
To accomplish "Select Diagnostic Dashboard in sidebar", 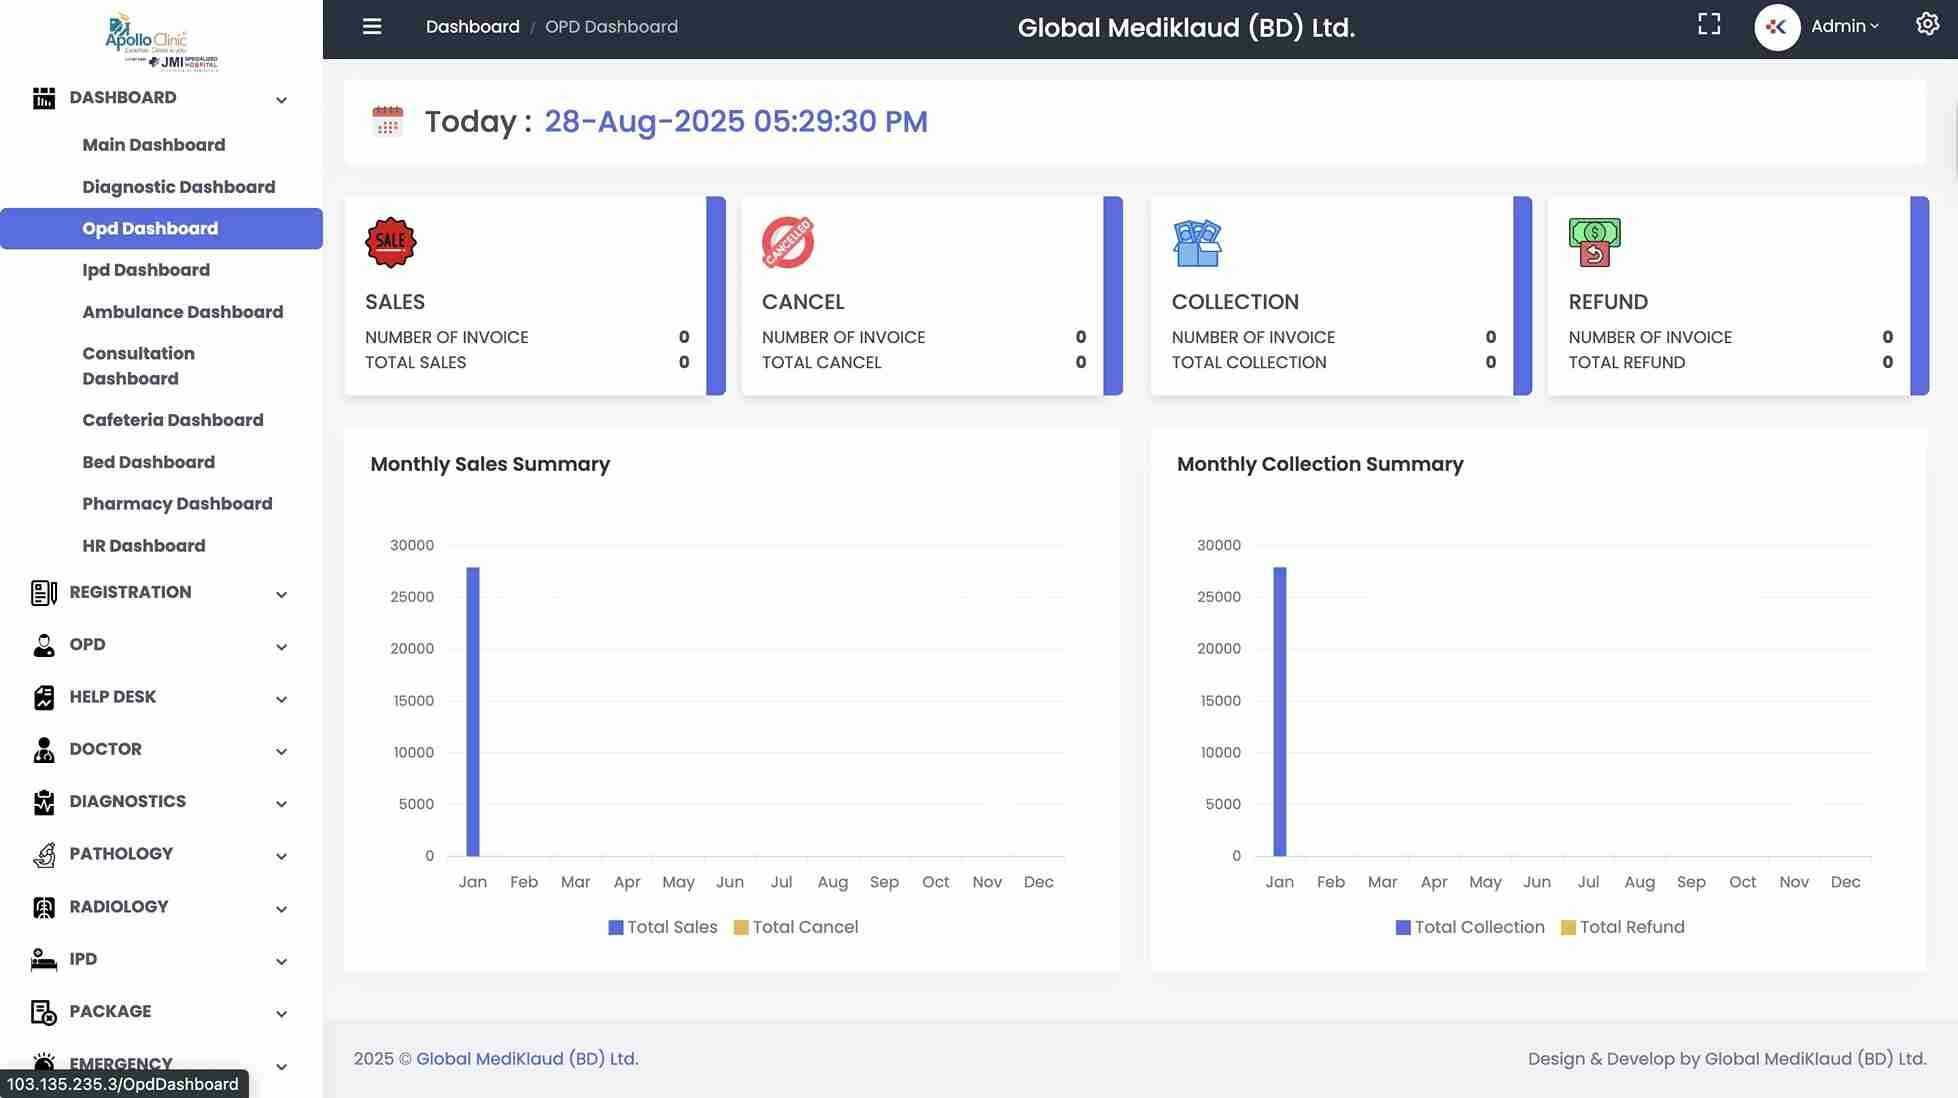I will coord(178,187).
